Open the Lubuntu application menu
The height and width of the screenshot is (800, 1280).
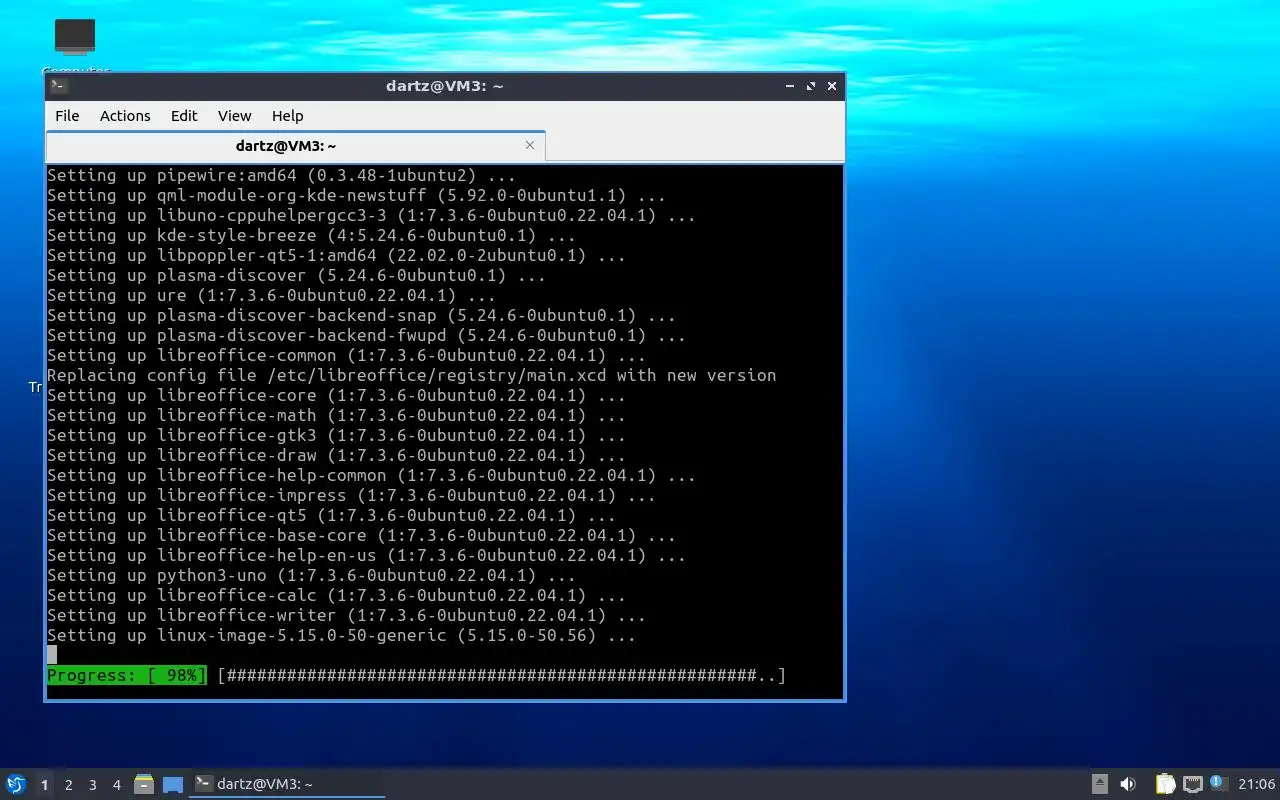coord(16,784)
